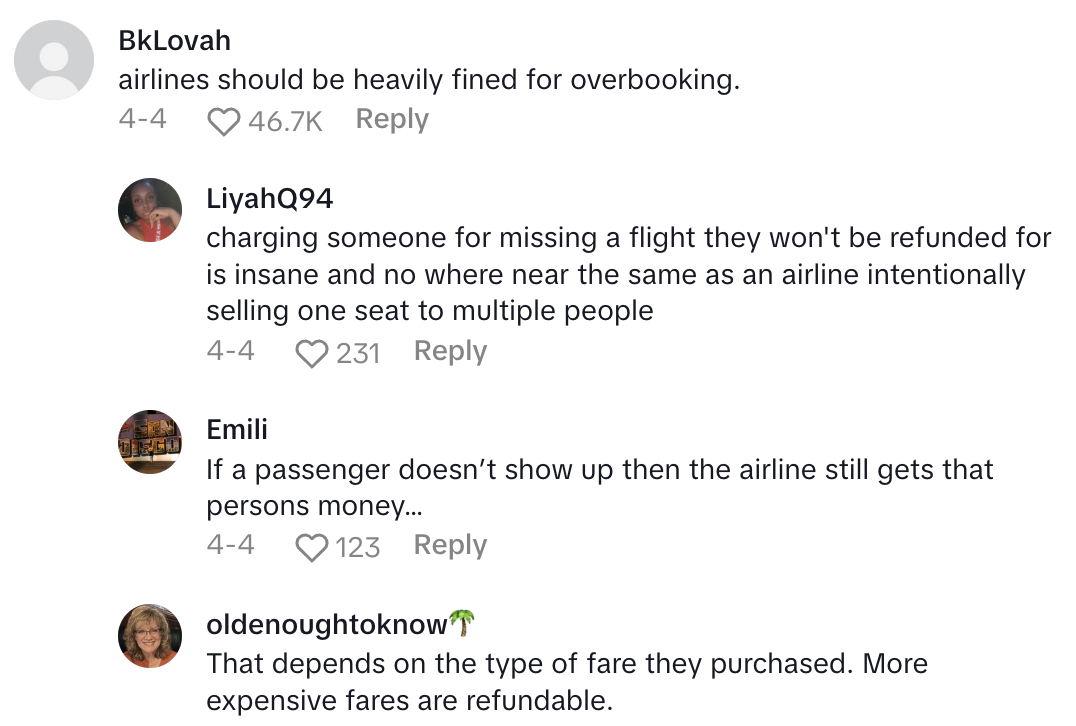Image resolution: width=1076 pixels, height=726 pixels.
Task: Click the 123 like count
Action: (x=358, y=547)
